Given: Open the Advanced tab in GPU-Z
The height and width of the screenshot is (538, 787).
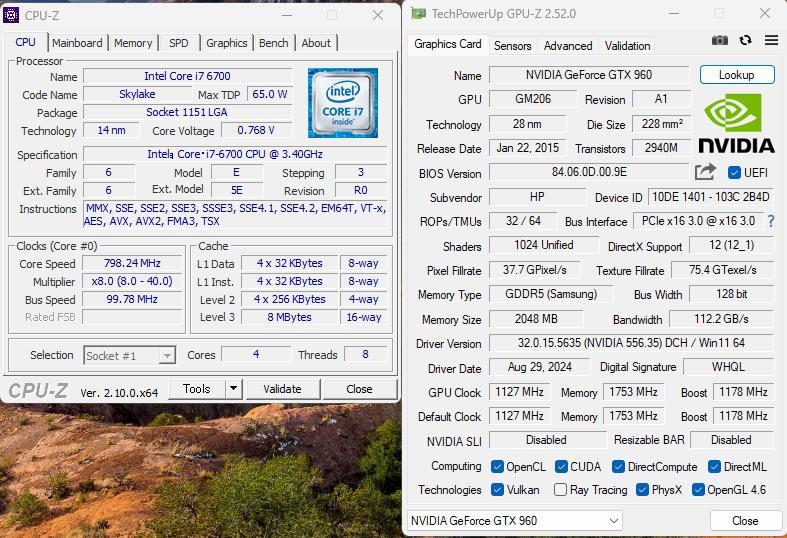Looking at the screenshot, I should 568,46.
